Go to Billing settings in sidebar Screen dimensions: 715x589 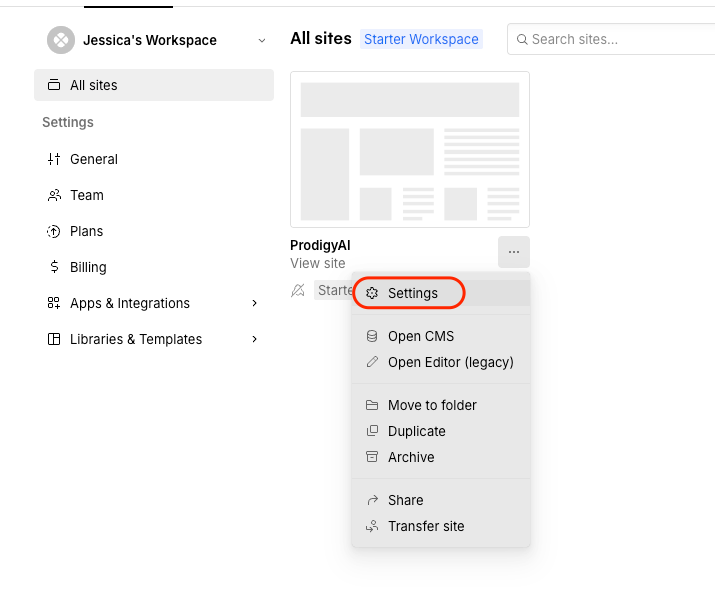pos(88,267)
